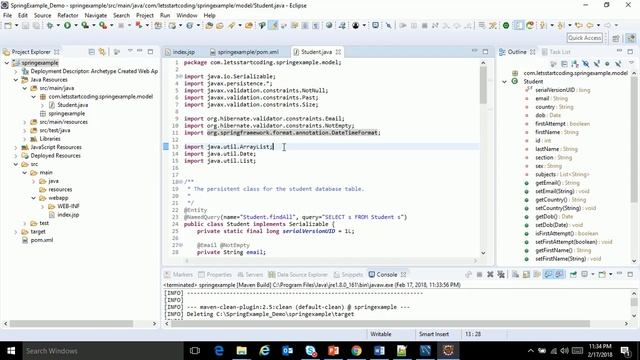Toggle Word Wrap in Console toolbar
Image resolution: width=640 pixels, height=360 pixels.
pos(537,274)
